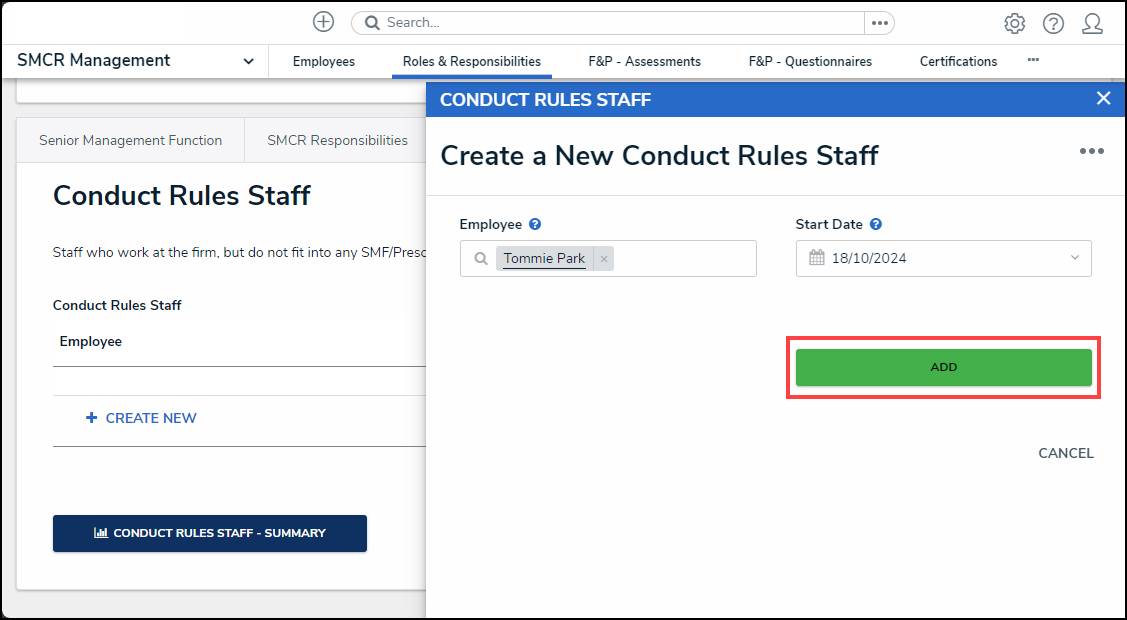Click the CANCEL link
The width and height of the screenshot is (1127, 620).
coord(1065,453)
